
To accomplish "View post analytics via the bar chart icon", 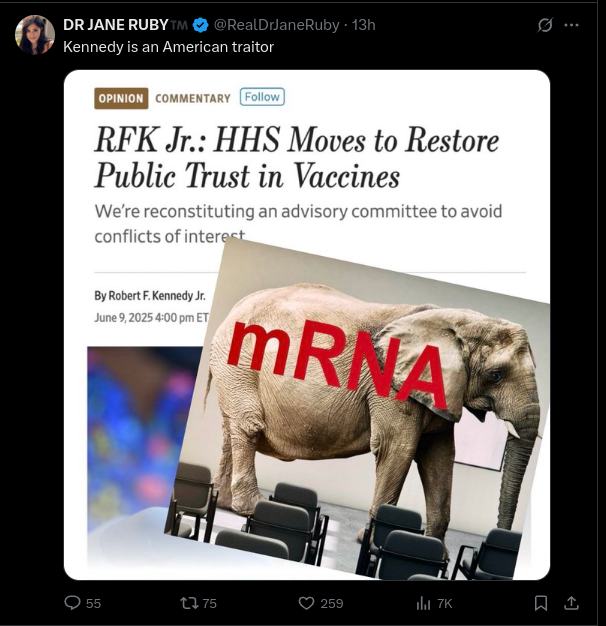I will pyautogui.click(x=423, y=603).
